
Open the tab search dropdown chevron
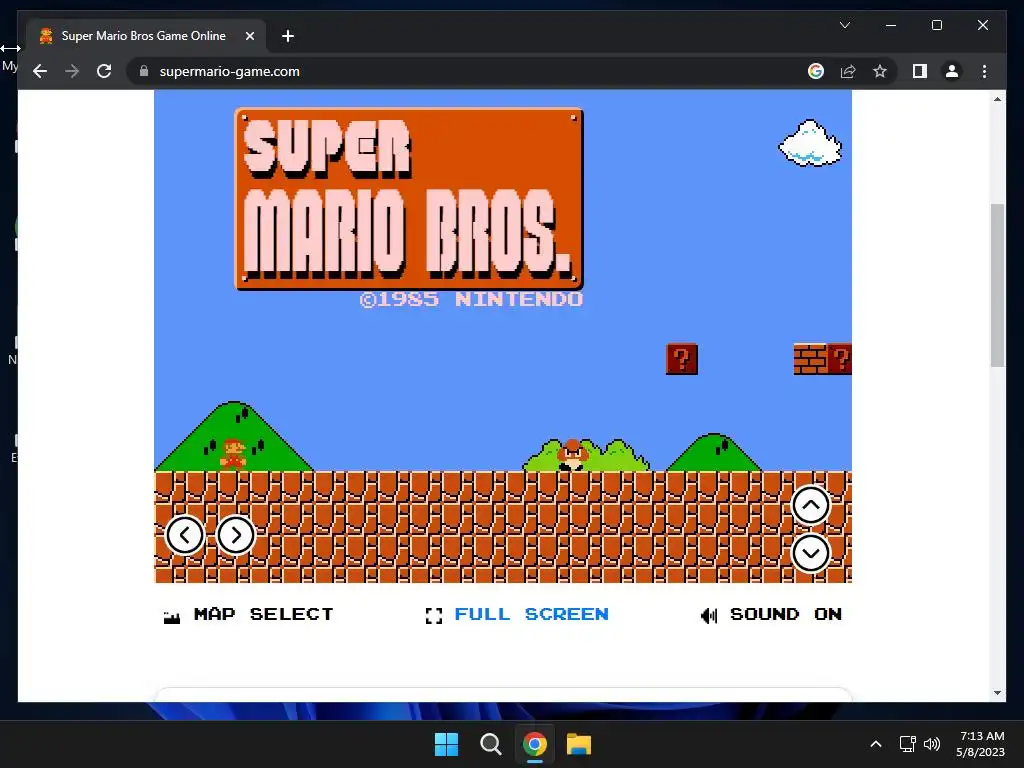(844, 25)
